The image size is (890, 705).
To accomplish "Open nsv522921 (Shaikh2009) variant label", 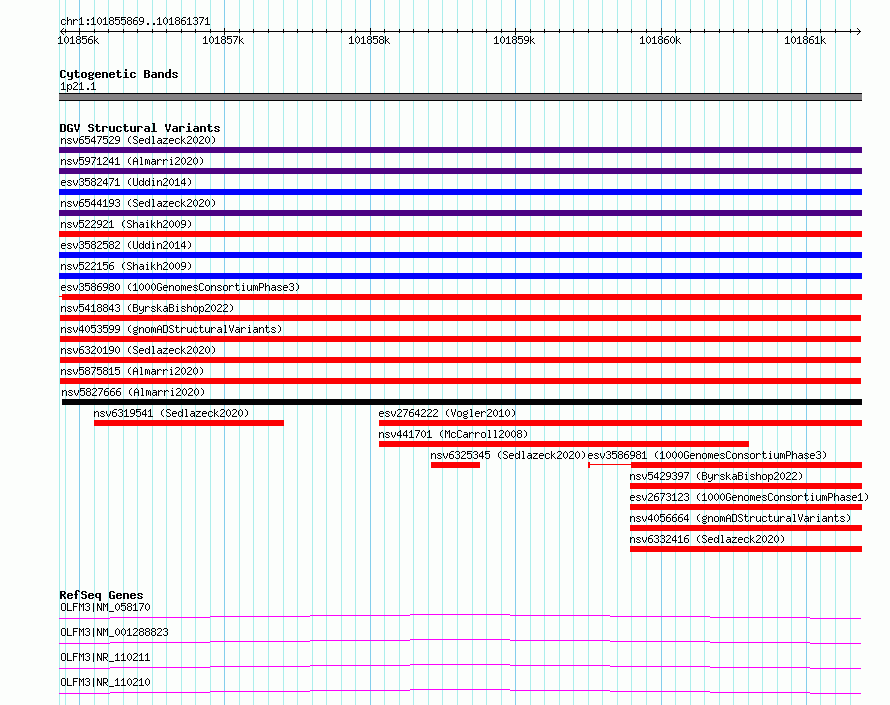I will coord(126,224).
